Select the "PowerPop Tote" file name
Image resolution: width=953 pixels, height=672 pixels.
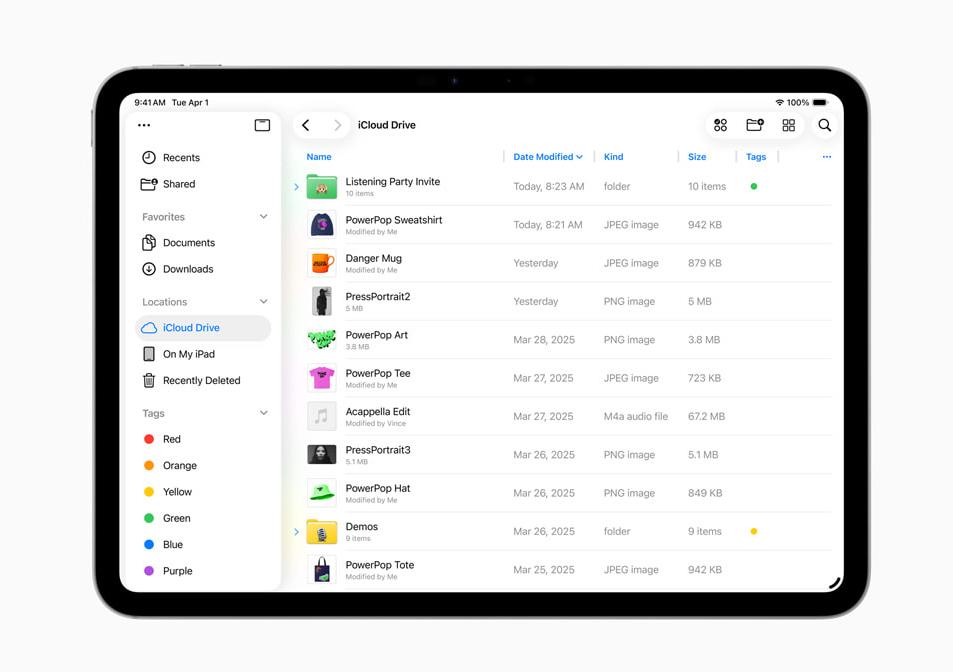(x=380, y=565)
